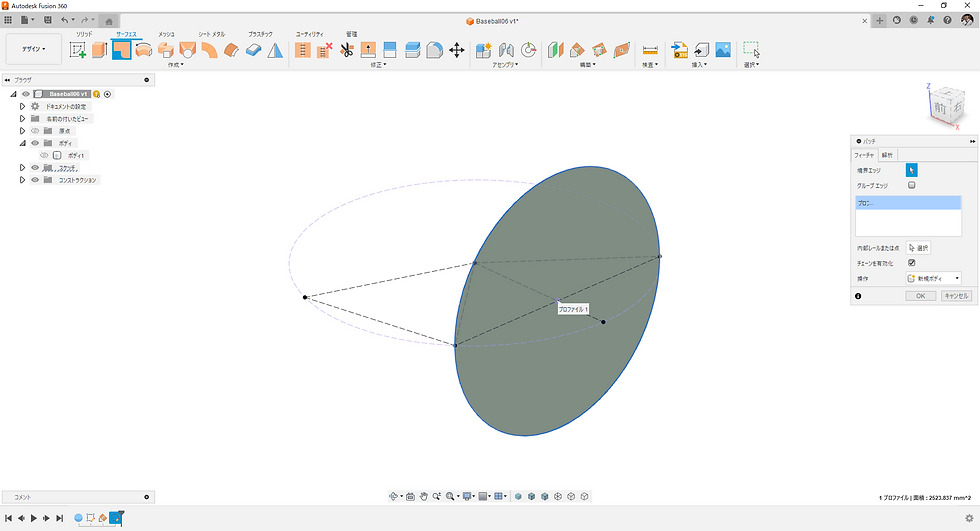Click the Undo arrow
Screen dimensions: 980x531
(x=64, y=20)
